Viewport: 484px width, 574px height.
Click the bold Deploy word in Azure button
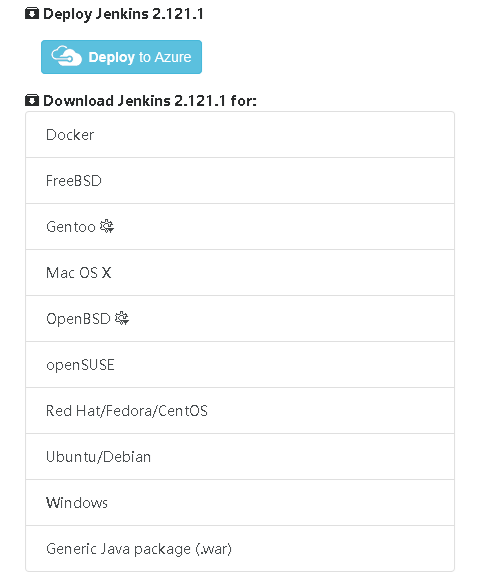[x=112, y=57]
